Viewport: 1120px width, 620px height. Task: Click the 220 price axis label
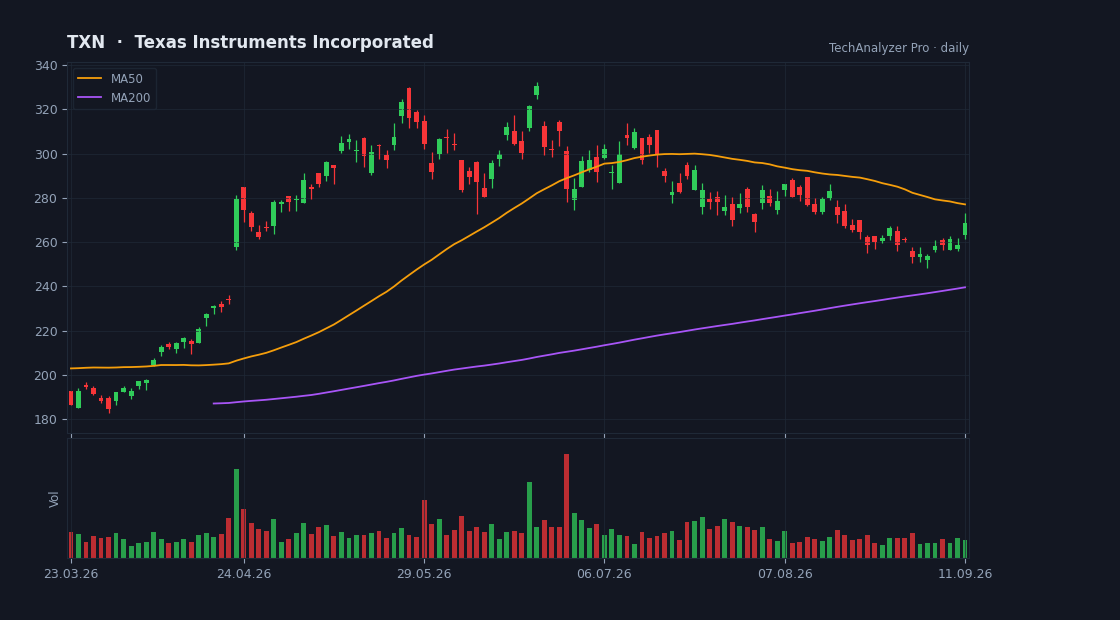46,331
